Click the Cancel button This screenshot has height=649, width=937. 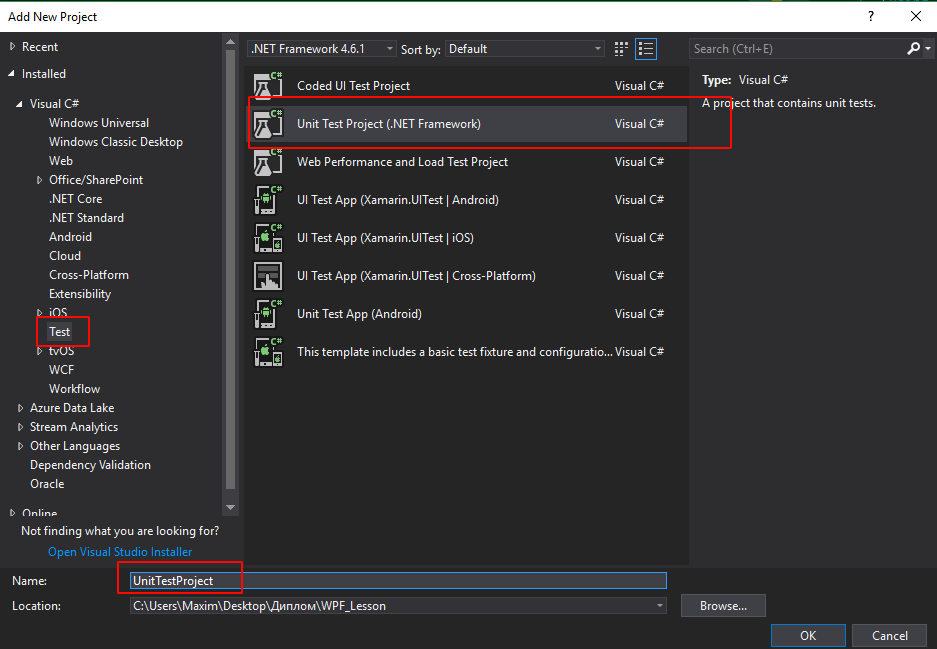click(889, 636)
